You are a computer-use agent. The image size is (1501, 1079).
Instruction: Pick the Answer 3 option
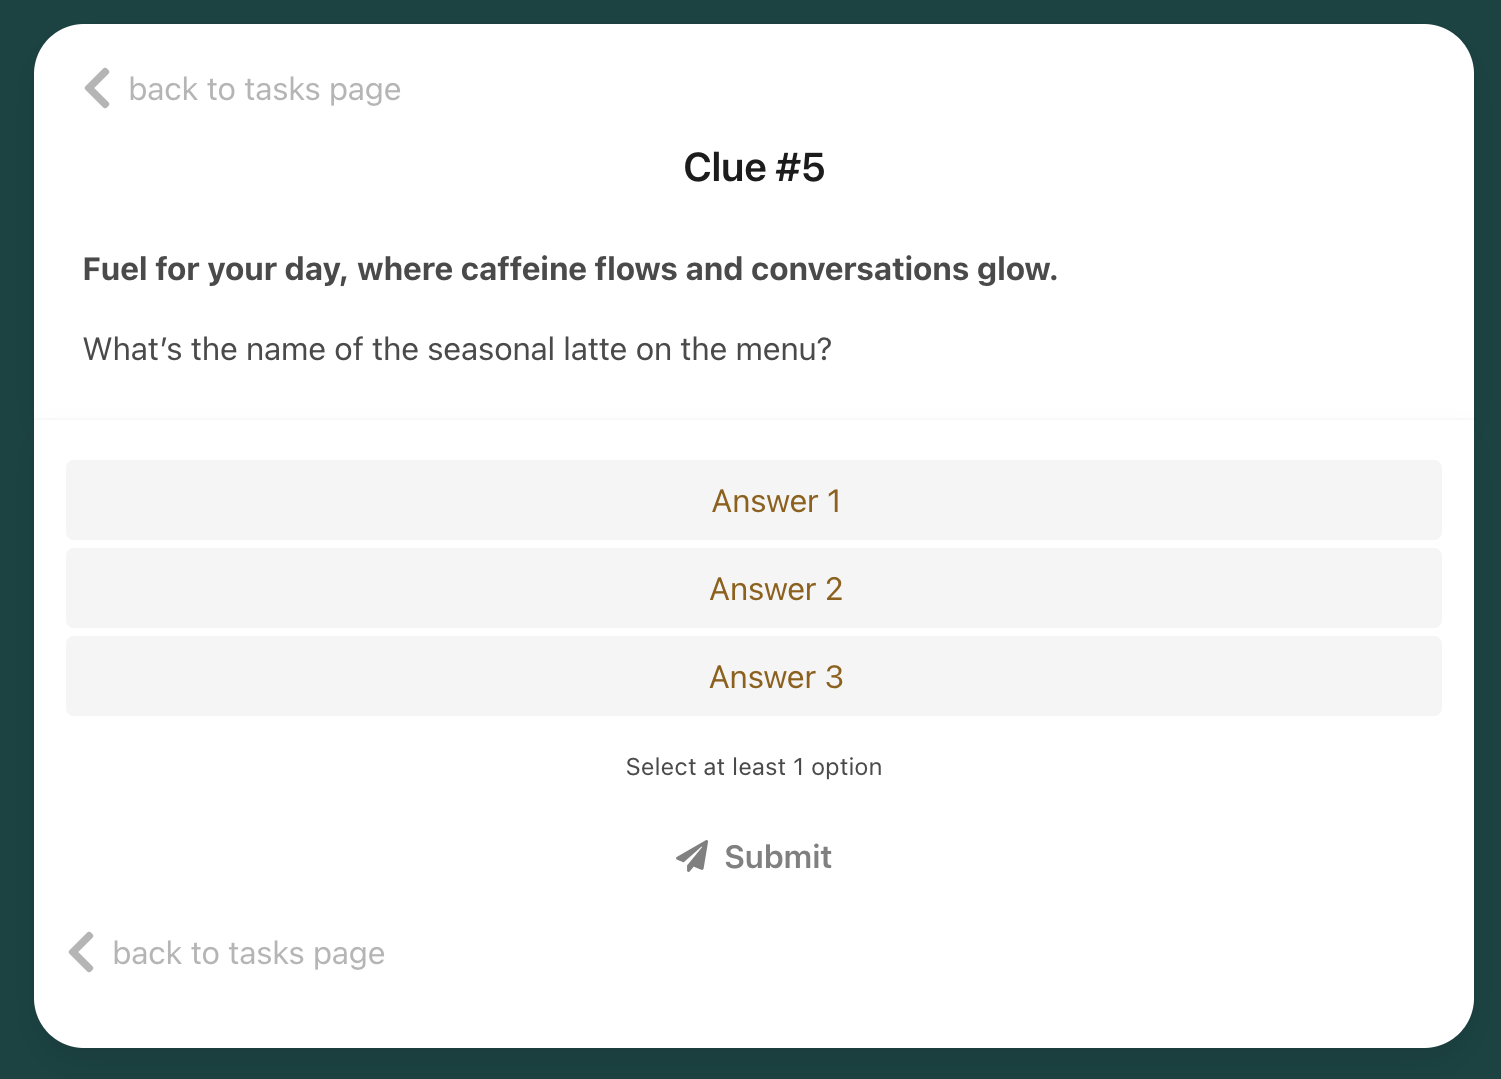point(754,676)
